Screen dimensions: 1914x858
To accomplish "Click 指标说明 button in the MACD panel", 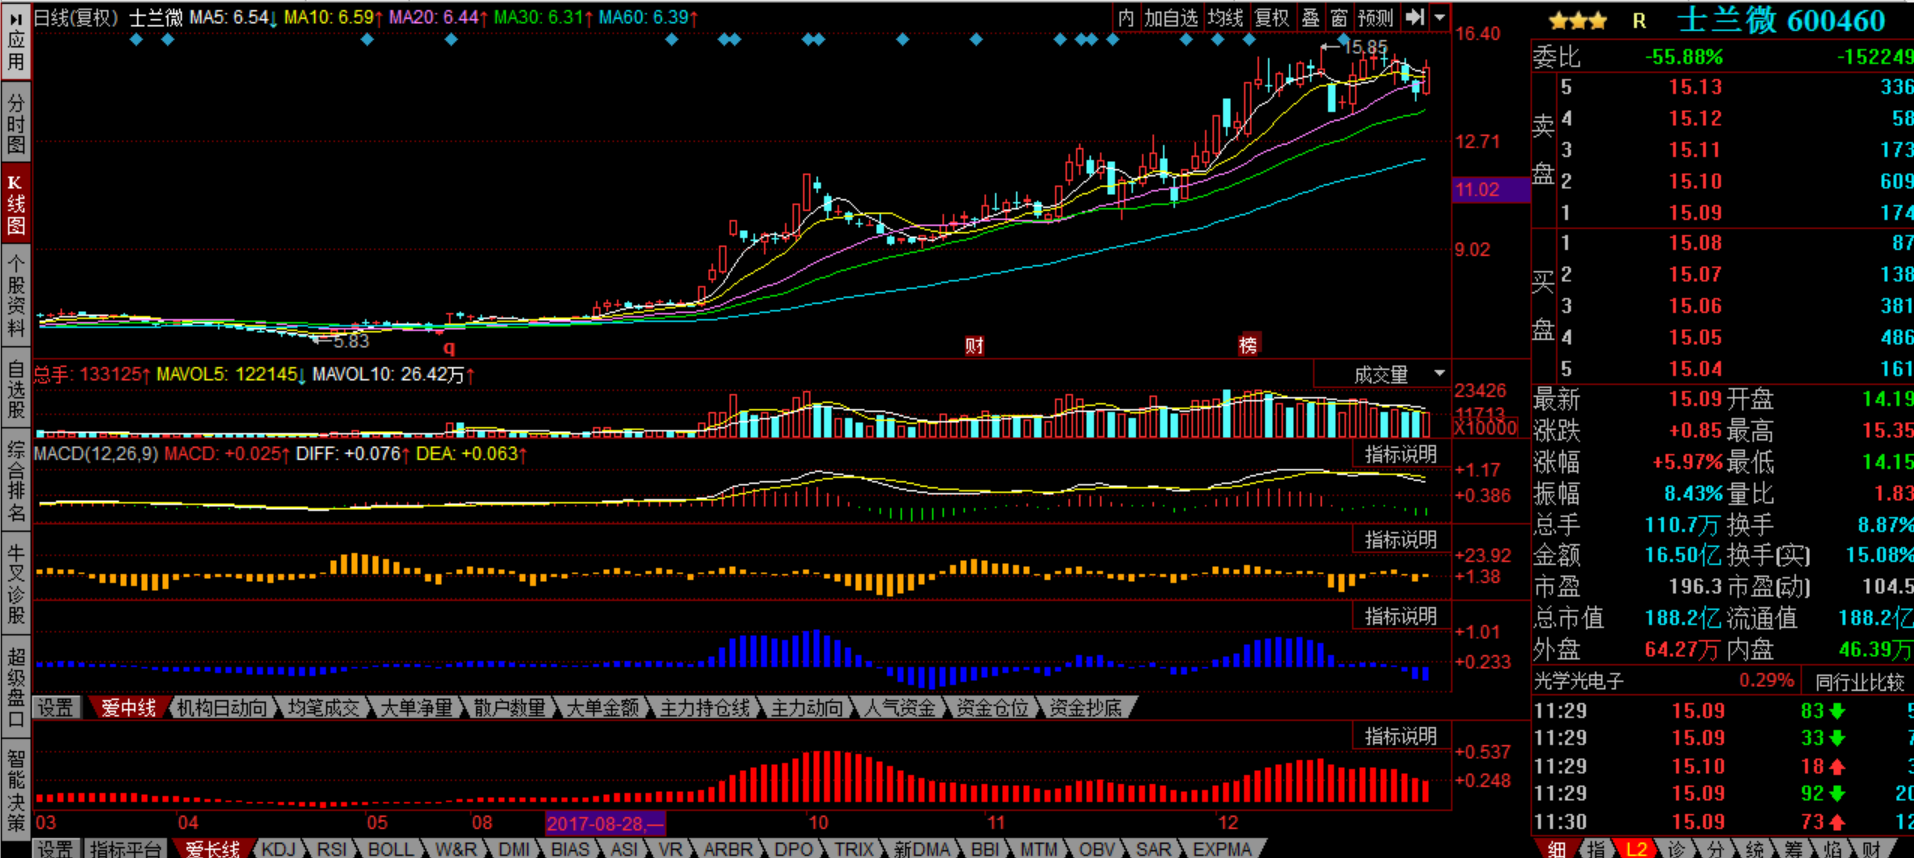I will (1401, 454).
